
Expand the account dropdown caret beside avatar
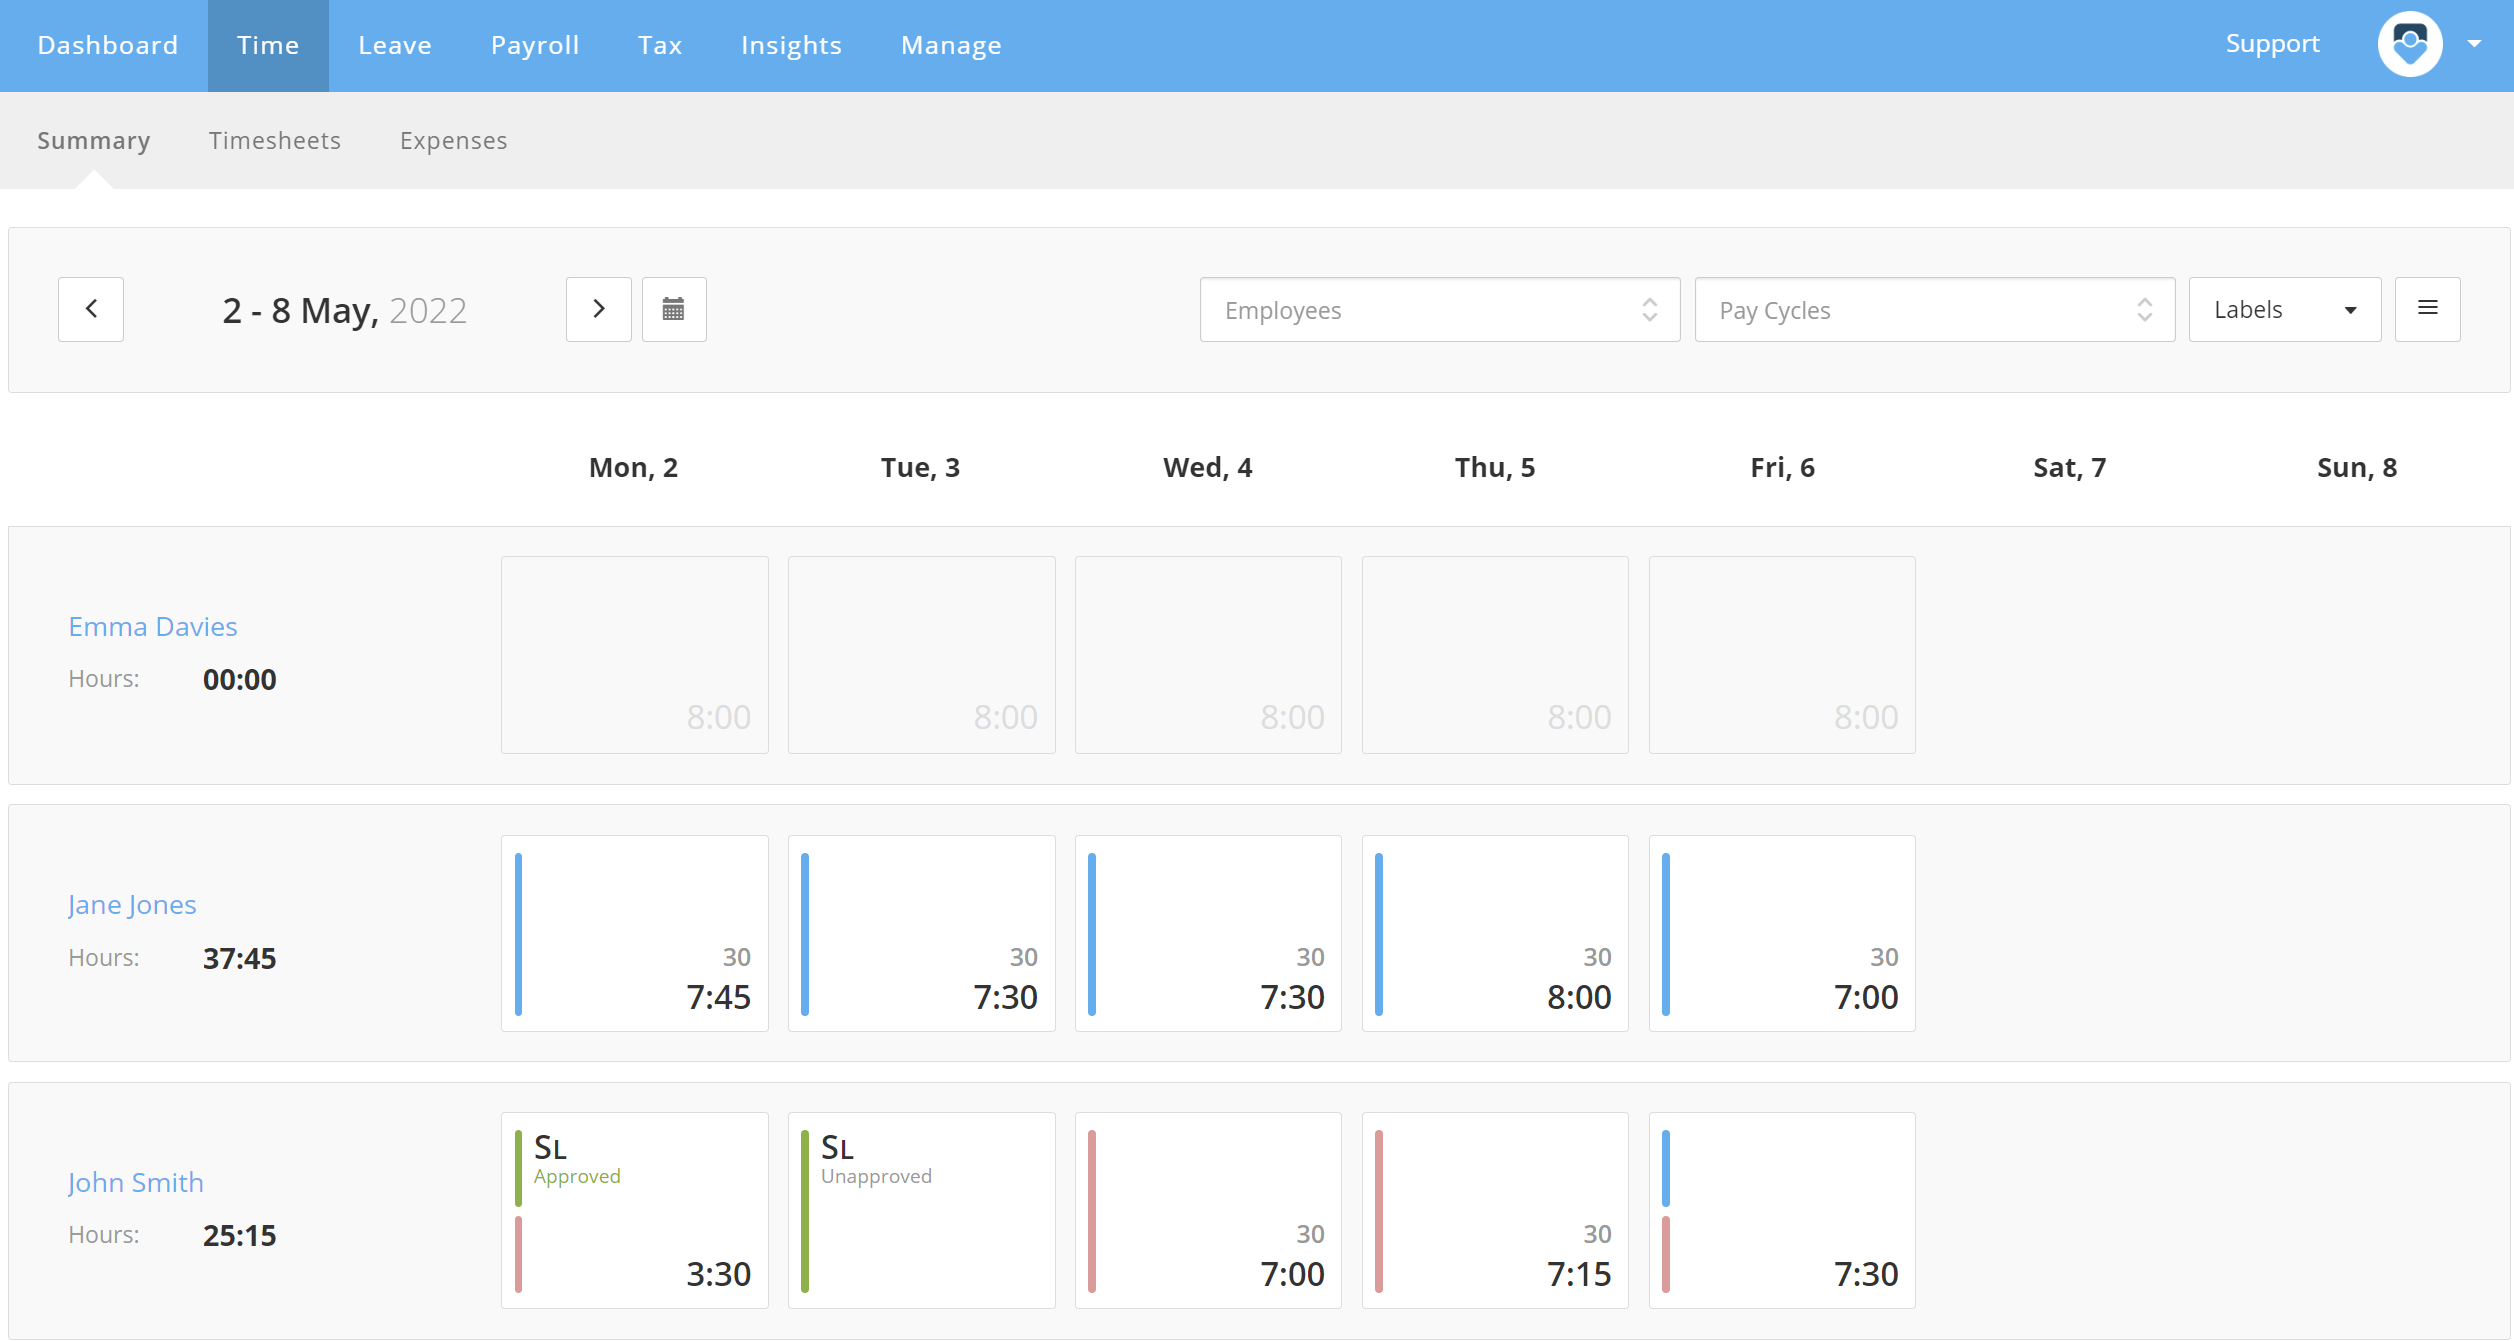(x=2474, y=44)
